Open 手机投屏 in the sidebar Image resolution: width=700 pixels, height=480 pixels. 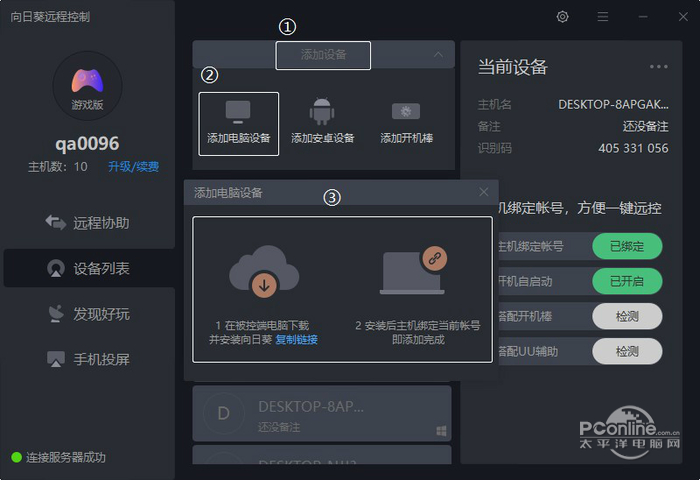pyautogui.click(x=89, y=359)
